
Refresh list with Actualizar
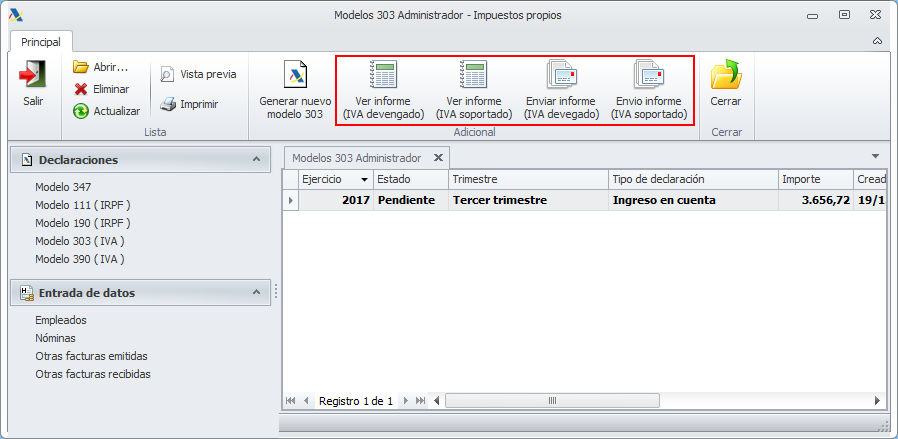click(x=107, y=111)
